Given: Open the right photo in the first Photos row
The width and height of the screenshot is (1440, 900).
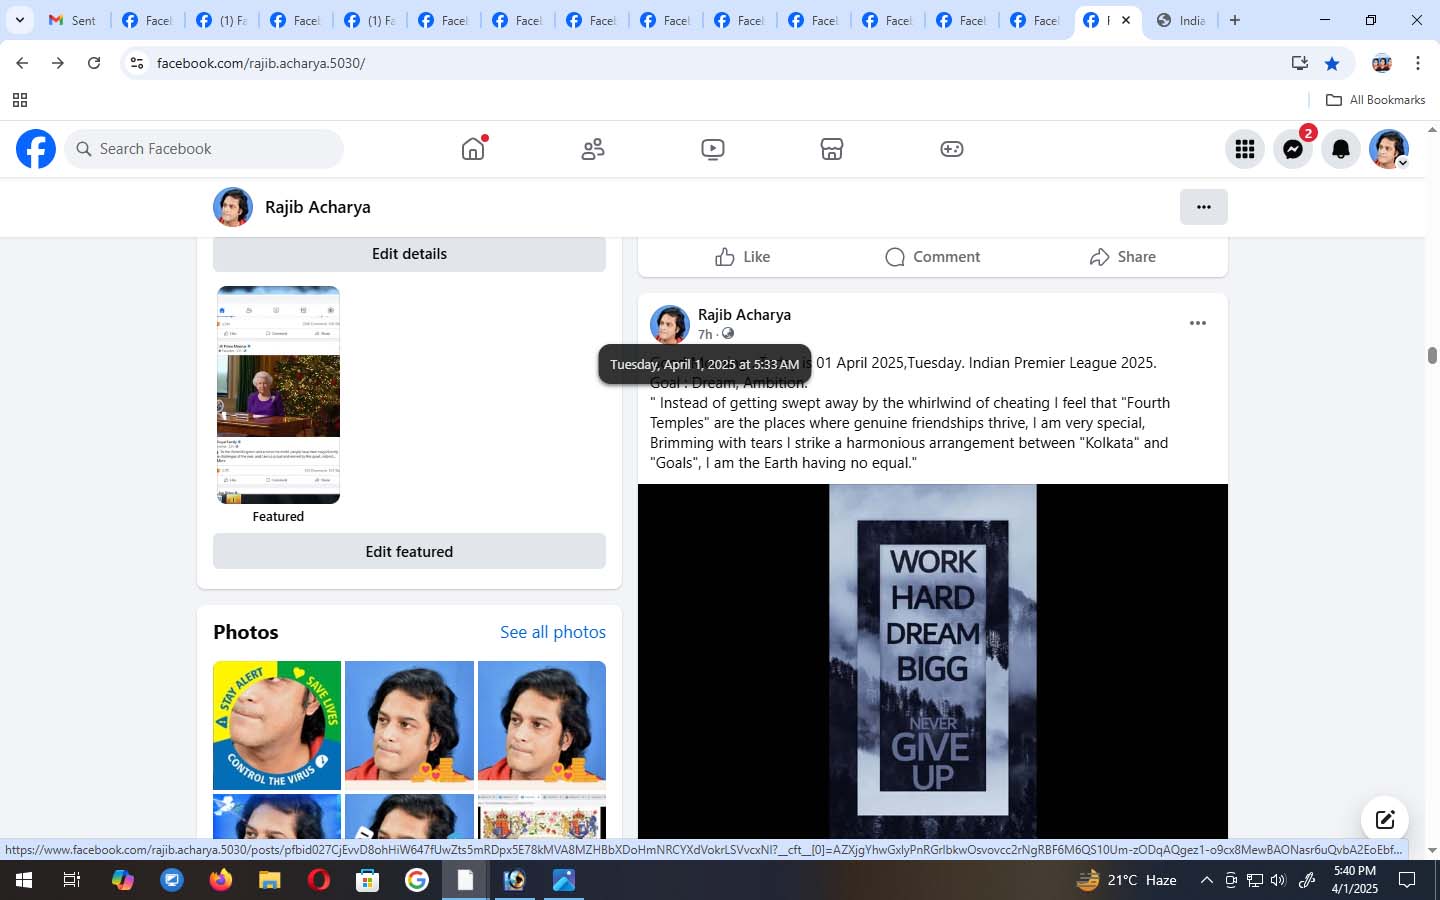Looking at the screenshot, I should pos(542,725).
